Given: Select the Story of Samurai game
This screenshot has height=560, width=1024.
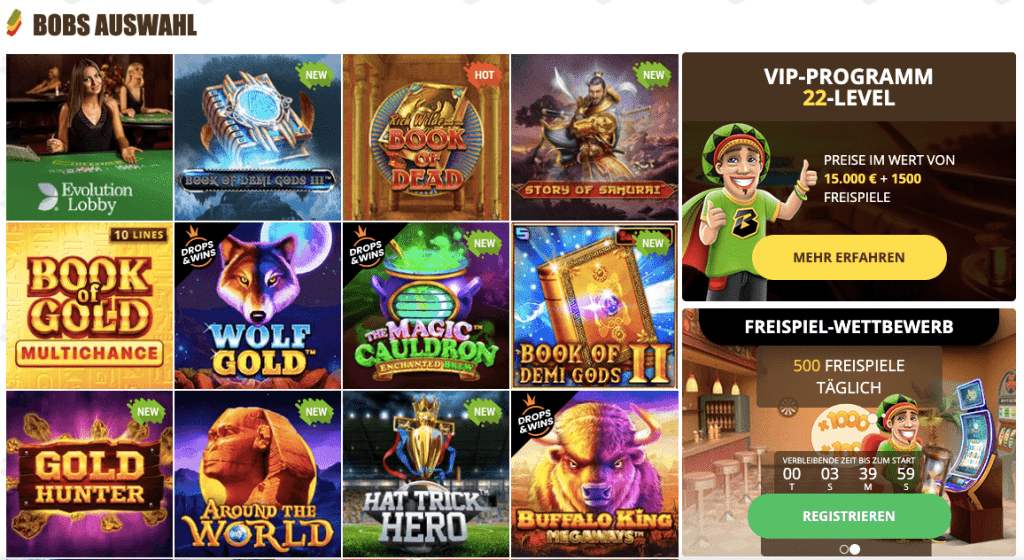Looking at the screenshot, I should [x=594, y=137].
